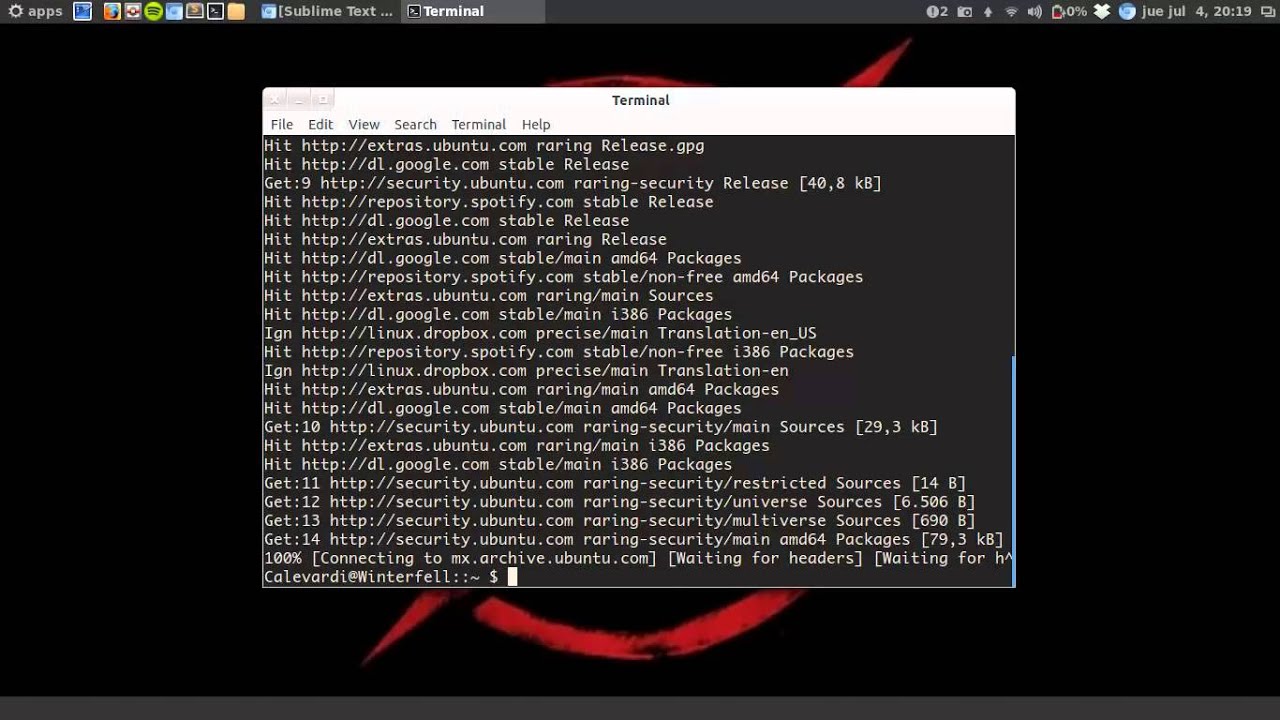Open the clock showing jue jul 4, 20:19

(1197, 12)
